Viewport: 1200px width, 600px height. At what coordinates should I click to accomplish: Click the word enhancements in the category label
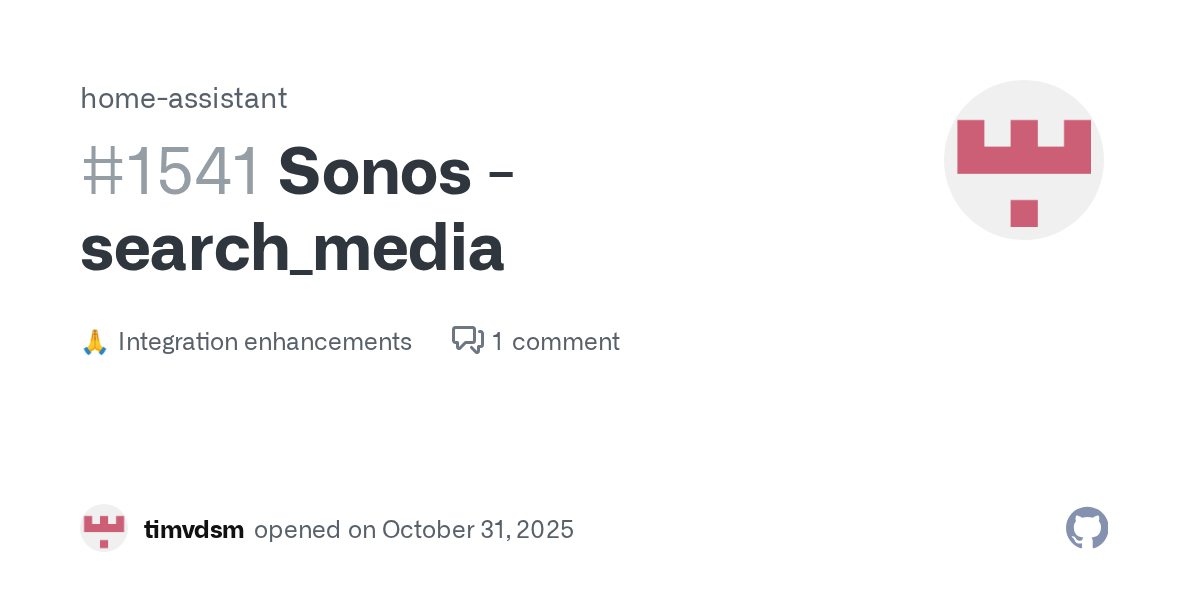tap(328, 342)
